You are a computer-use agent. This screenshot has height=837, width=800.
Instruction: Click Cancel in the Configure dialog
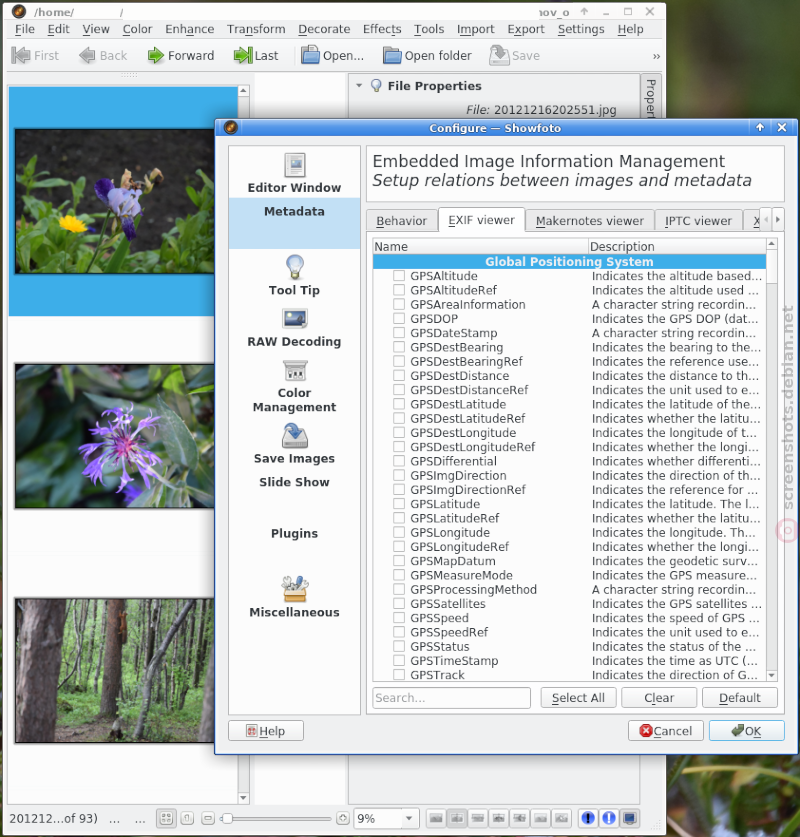[x=666, y=731]
